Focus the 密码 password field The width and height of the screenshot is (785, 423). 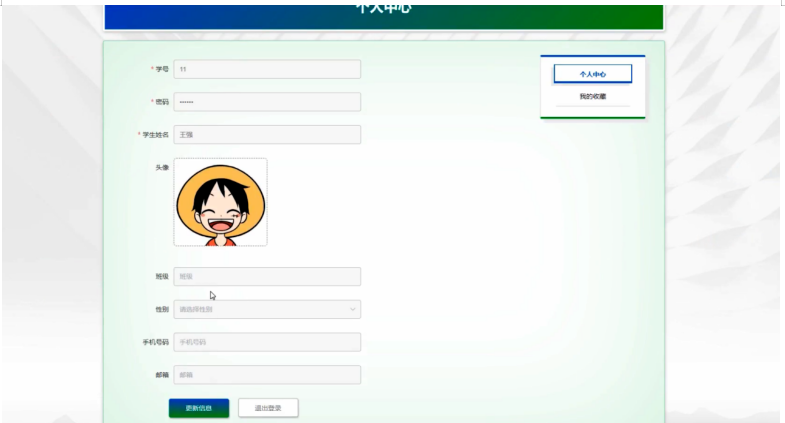point(267,102)
